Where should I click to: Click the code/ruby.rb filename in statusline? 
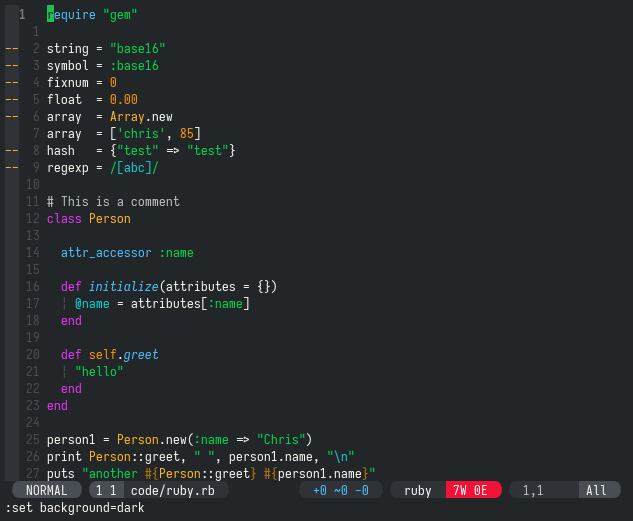tap(172, 490)
